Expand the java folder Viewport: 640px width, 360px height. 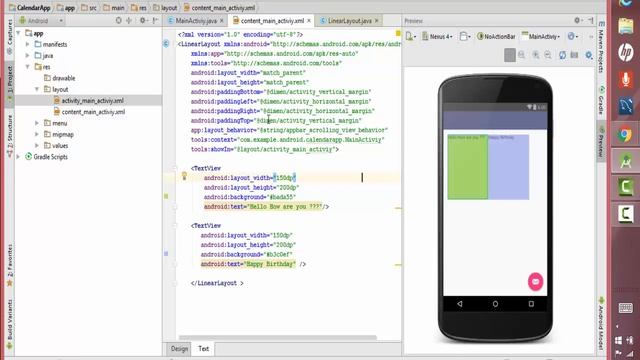27,56
